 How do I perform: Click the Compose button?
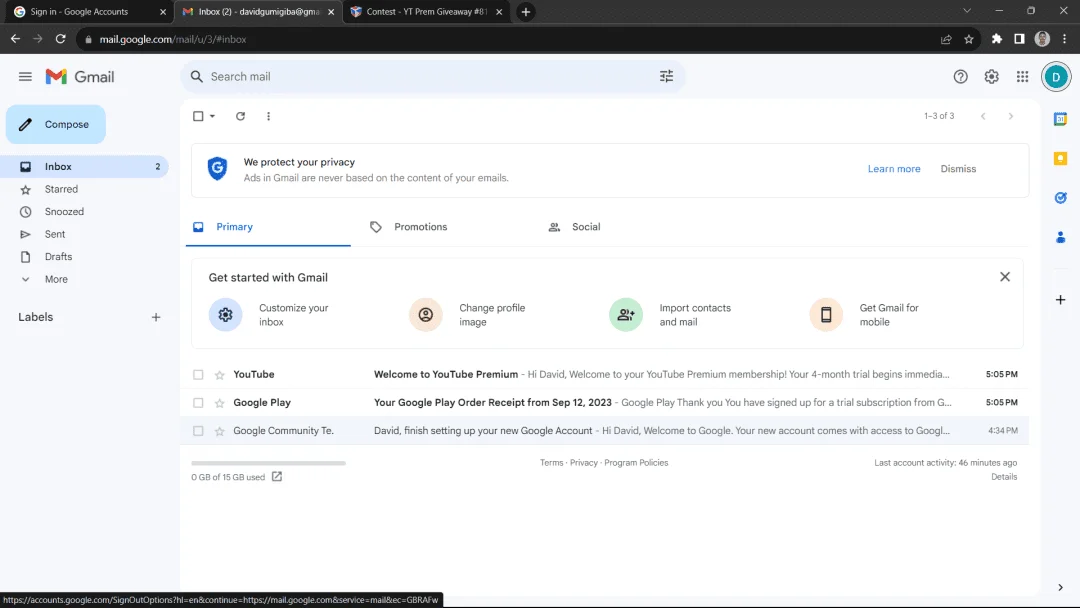pos(56,125)
